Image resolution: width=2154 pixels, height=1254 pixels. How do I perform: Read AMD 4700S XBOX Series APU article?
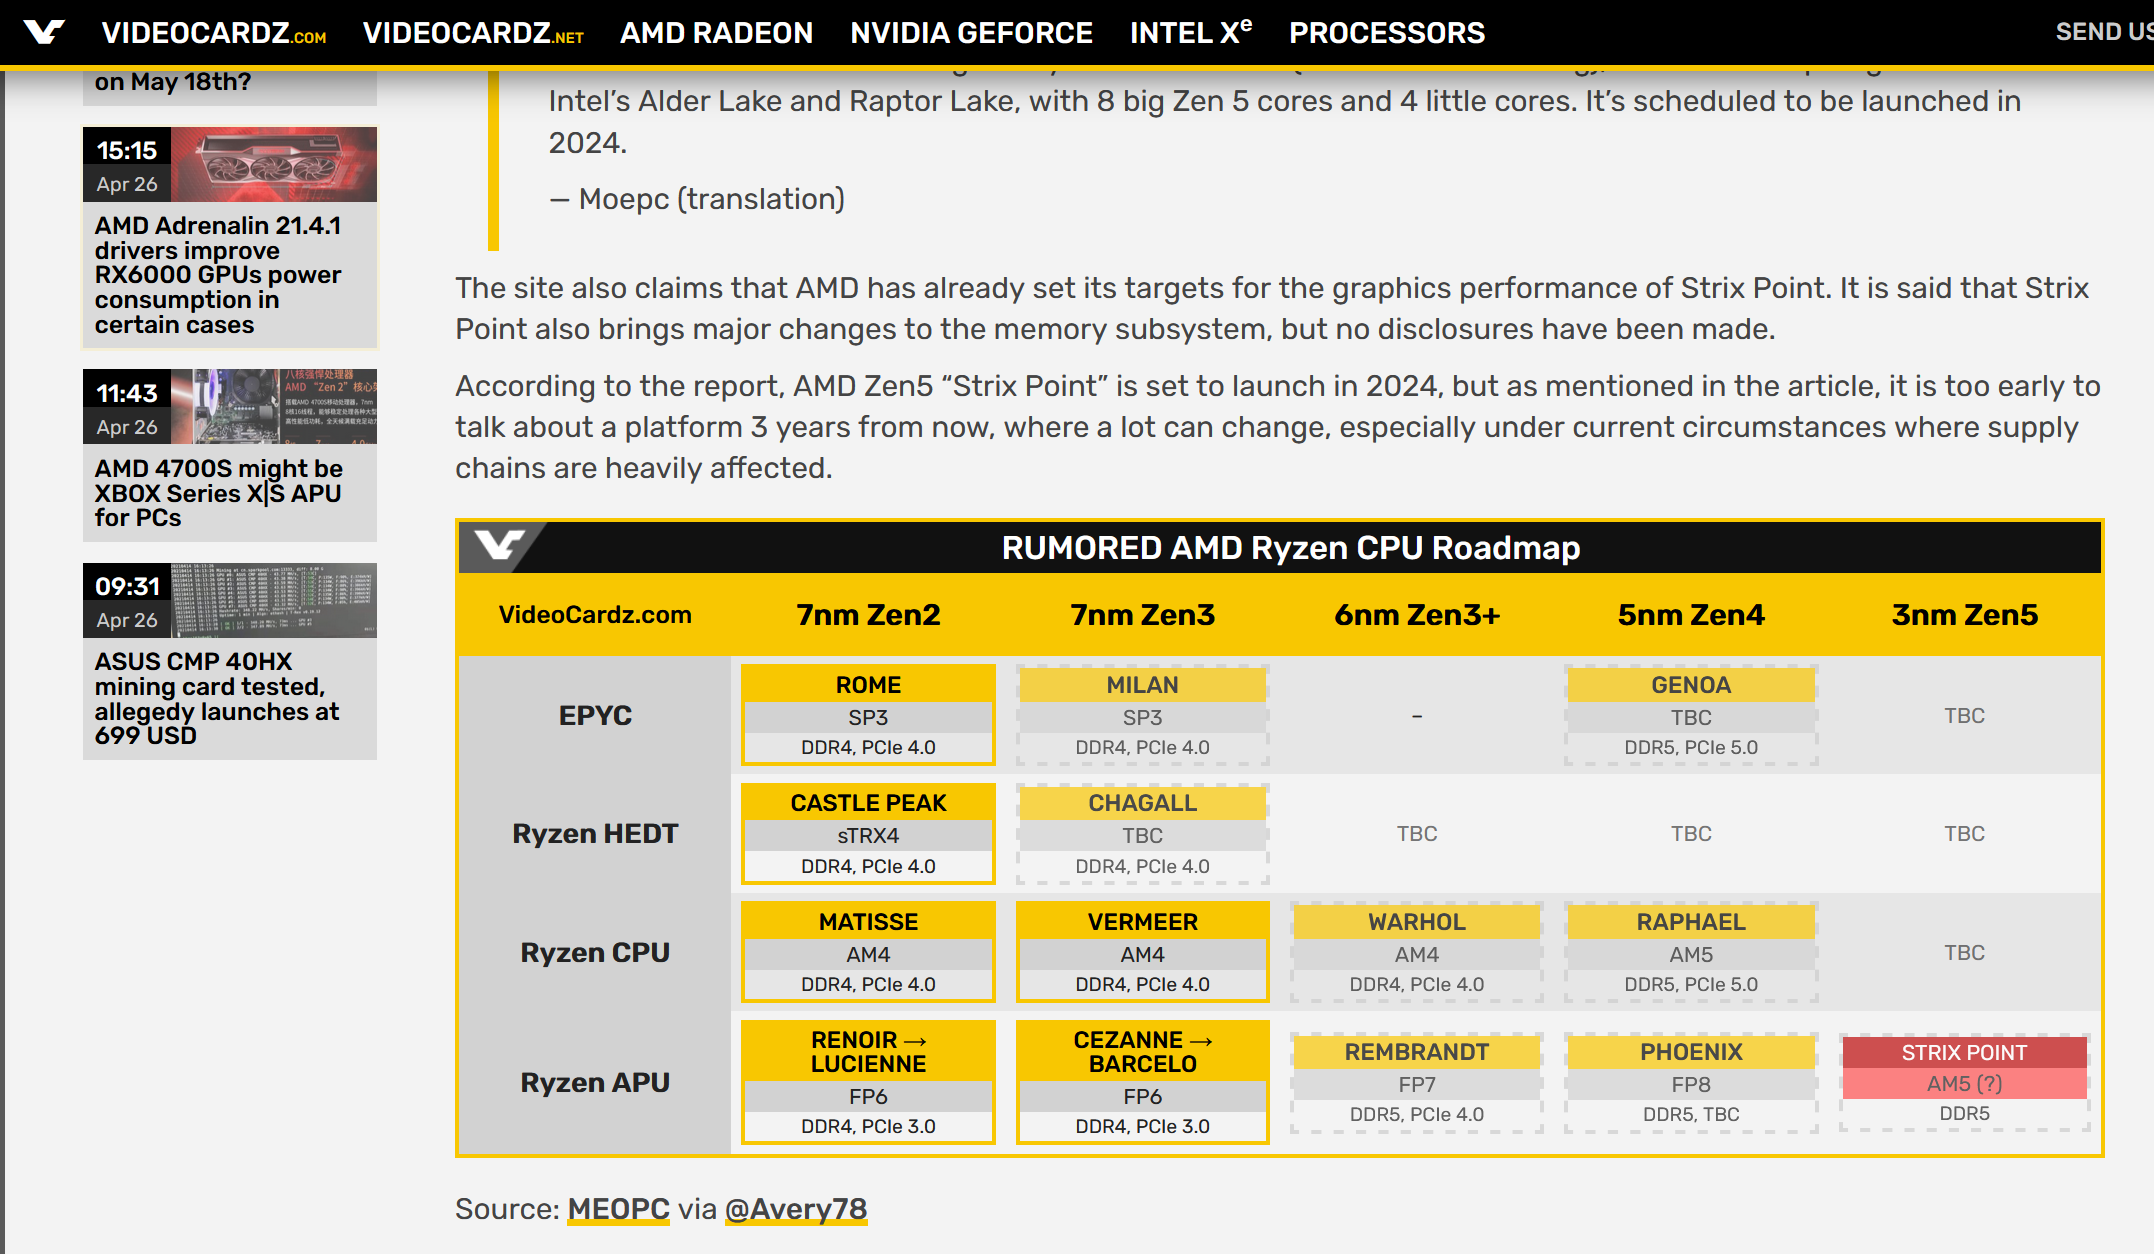(x=218, y=493)
